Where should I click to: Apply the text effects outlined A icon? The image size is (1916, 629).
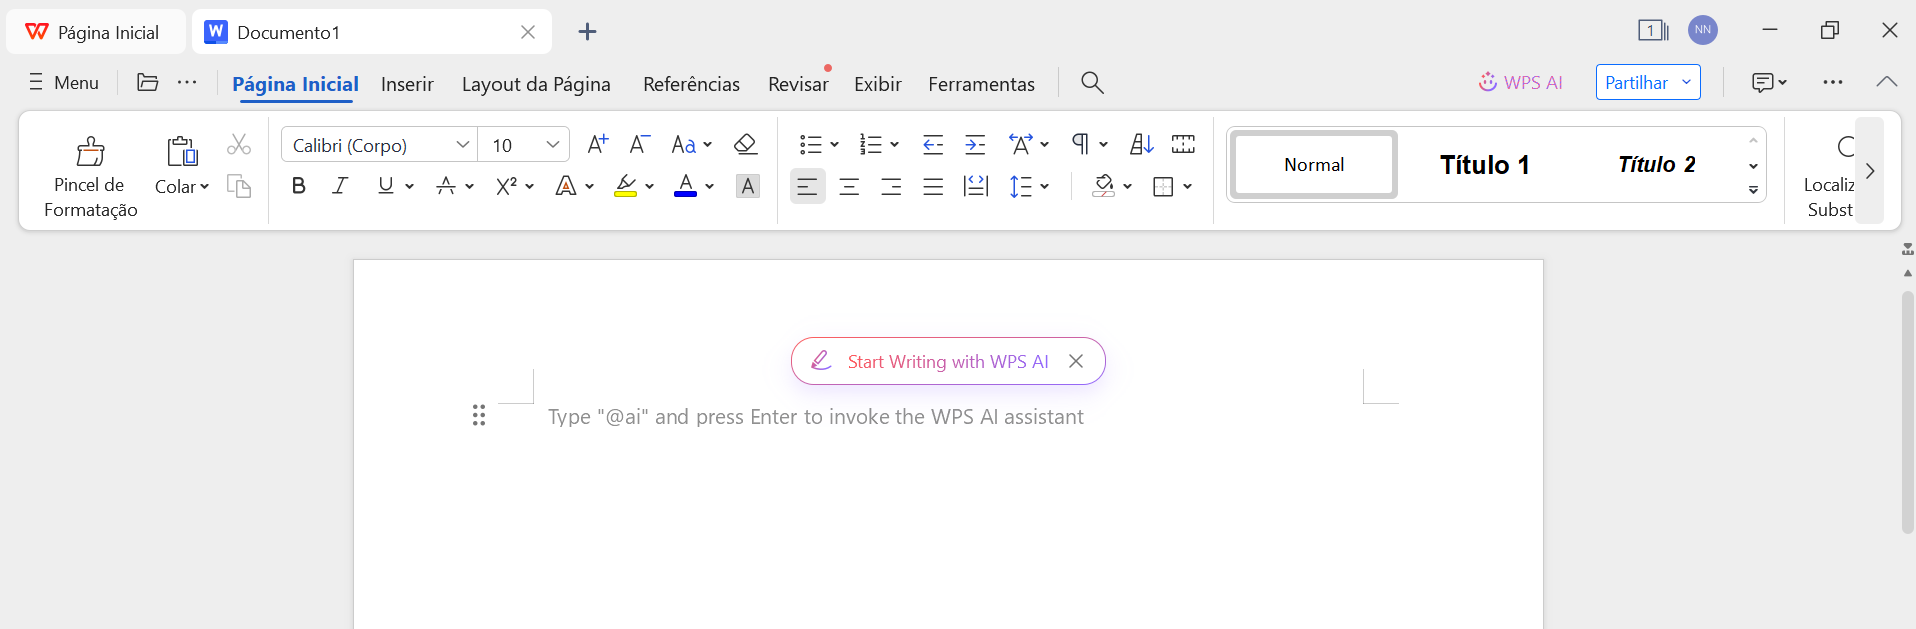point(566,186)
